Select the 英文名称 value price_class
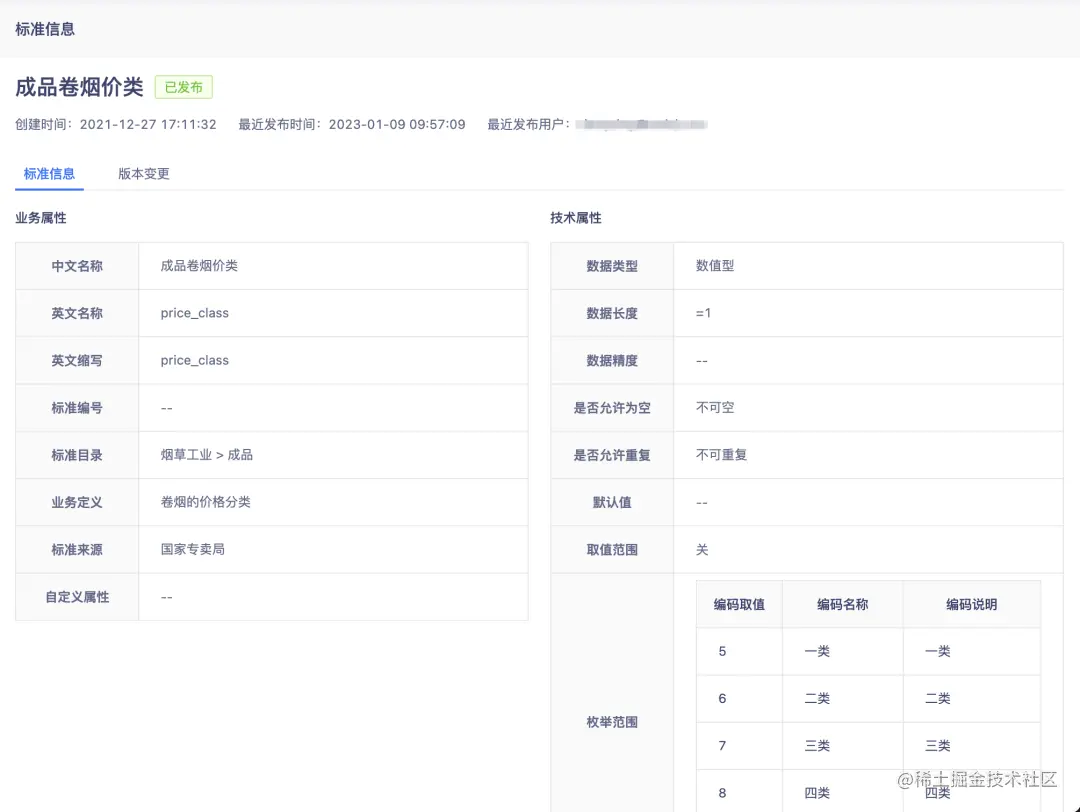This screenshot has width=1080, height=812. point(193,313)
